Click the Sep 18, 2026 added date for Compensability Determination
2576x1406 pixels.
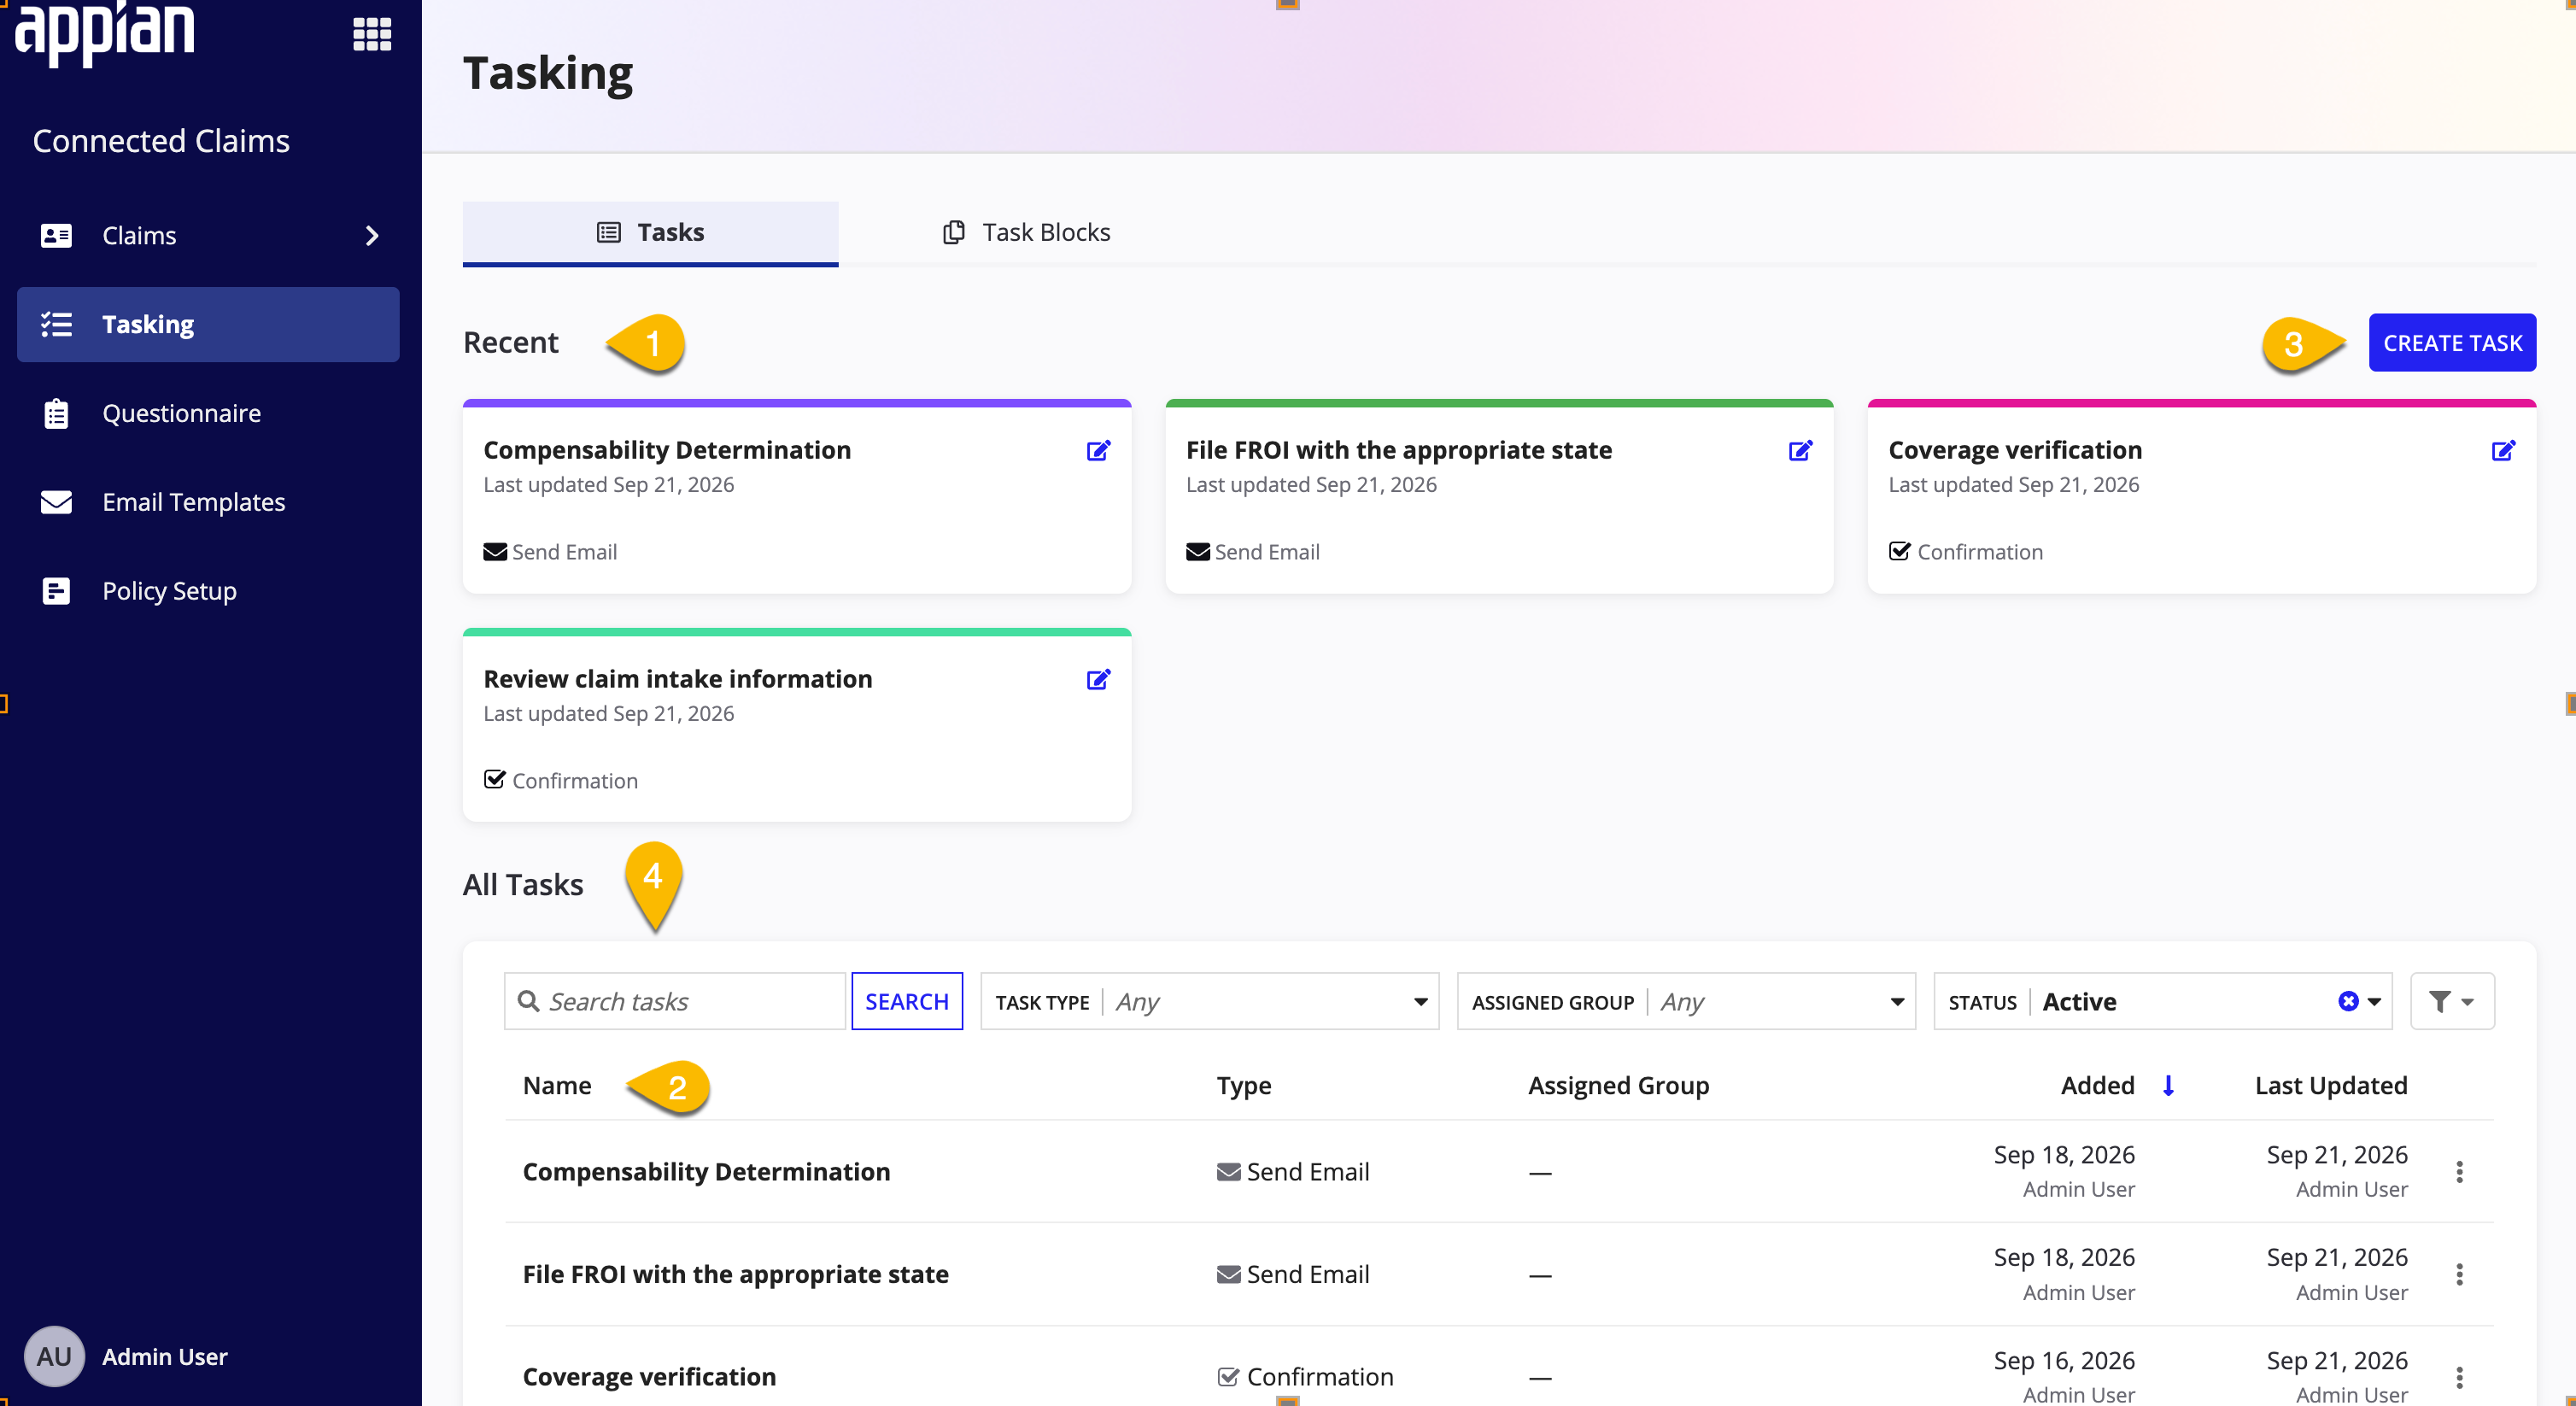(2064, 1155)
